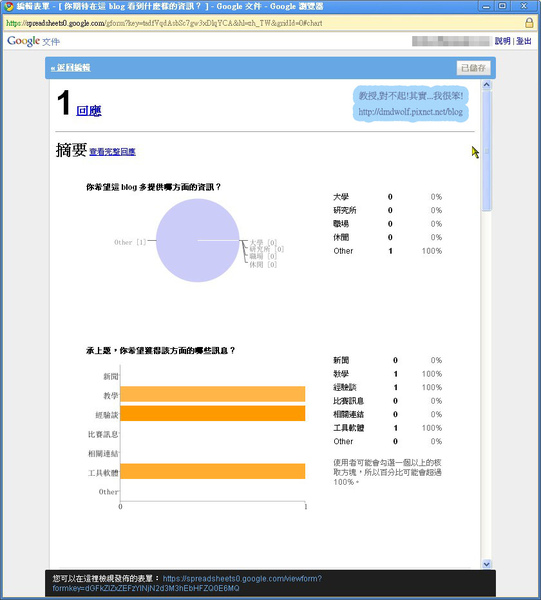
Task: Click the 工具軟體 row label in table
Action: coord(348,428)
